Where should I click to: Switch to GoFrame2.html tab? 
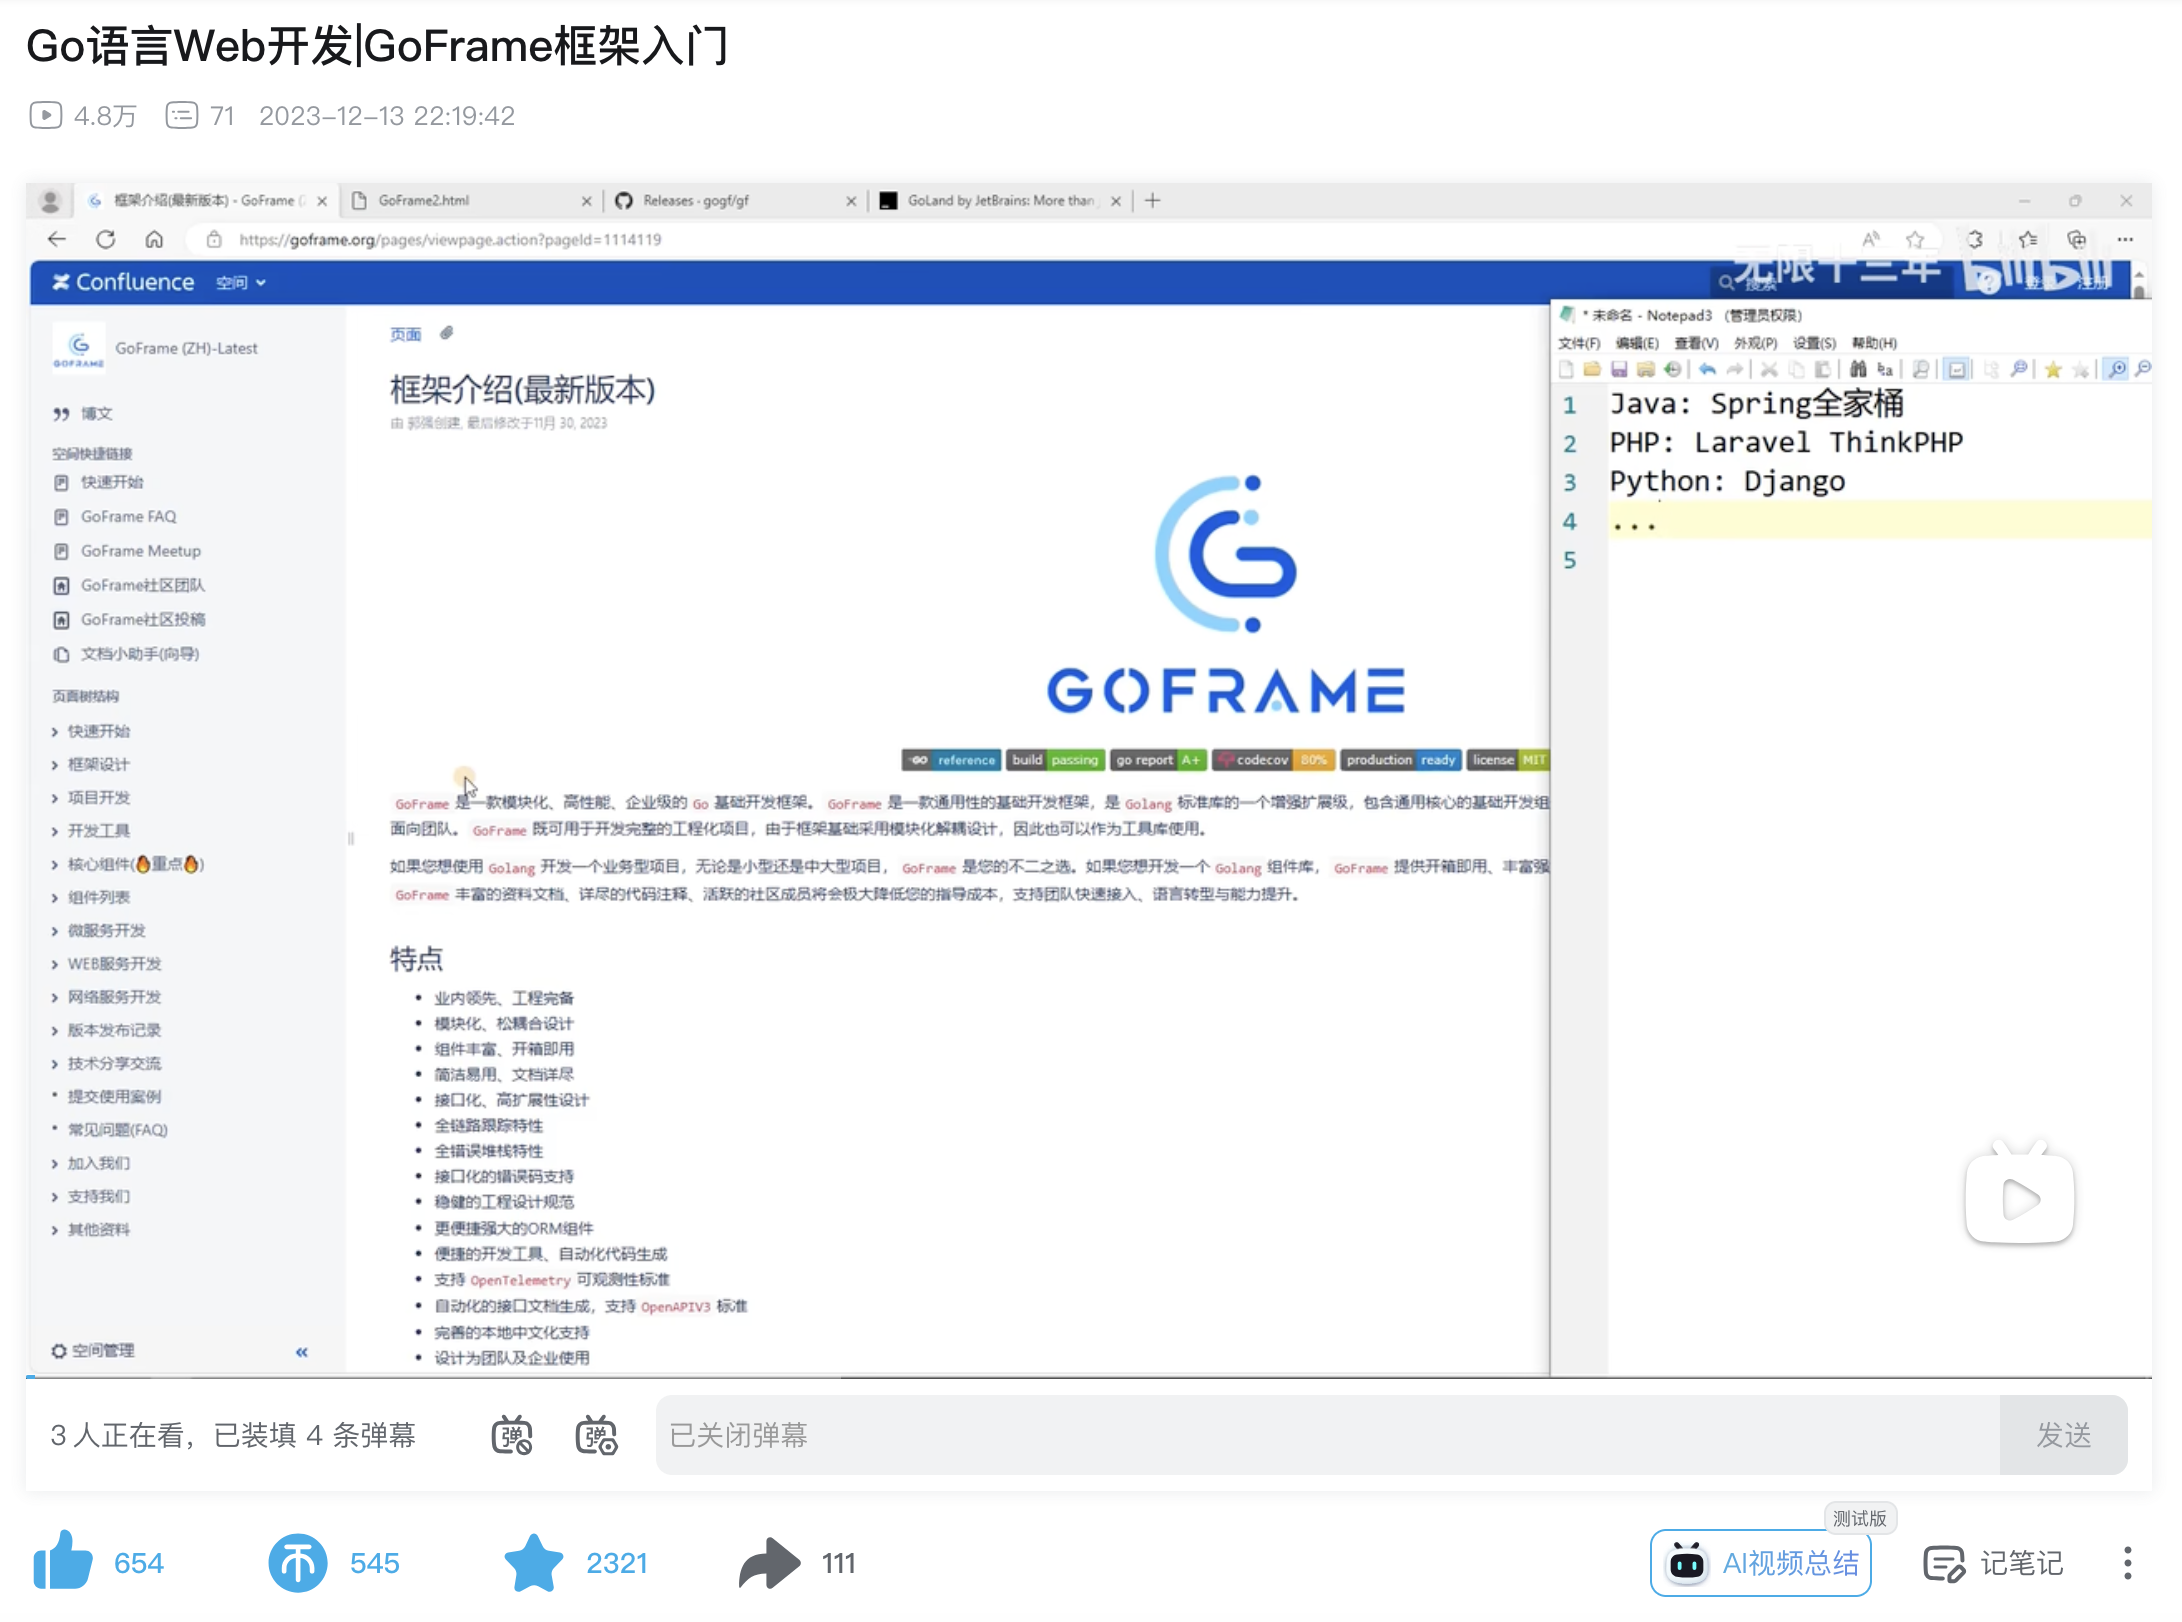pyautogui.click(x=470, y=201)
